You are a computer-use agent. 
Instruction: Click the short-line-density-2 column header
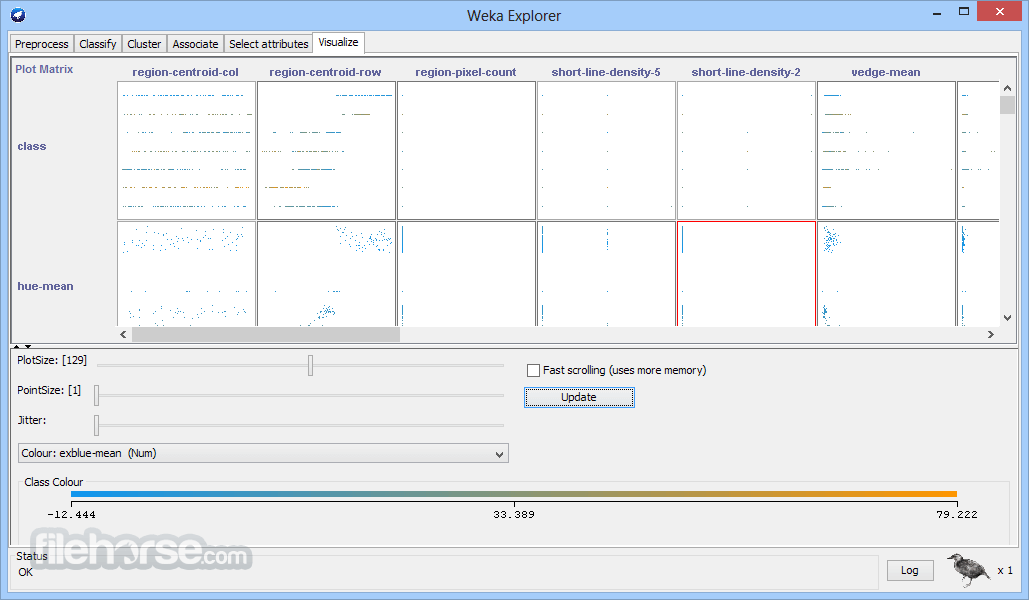[x=746, y=72]
